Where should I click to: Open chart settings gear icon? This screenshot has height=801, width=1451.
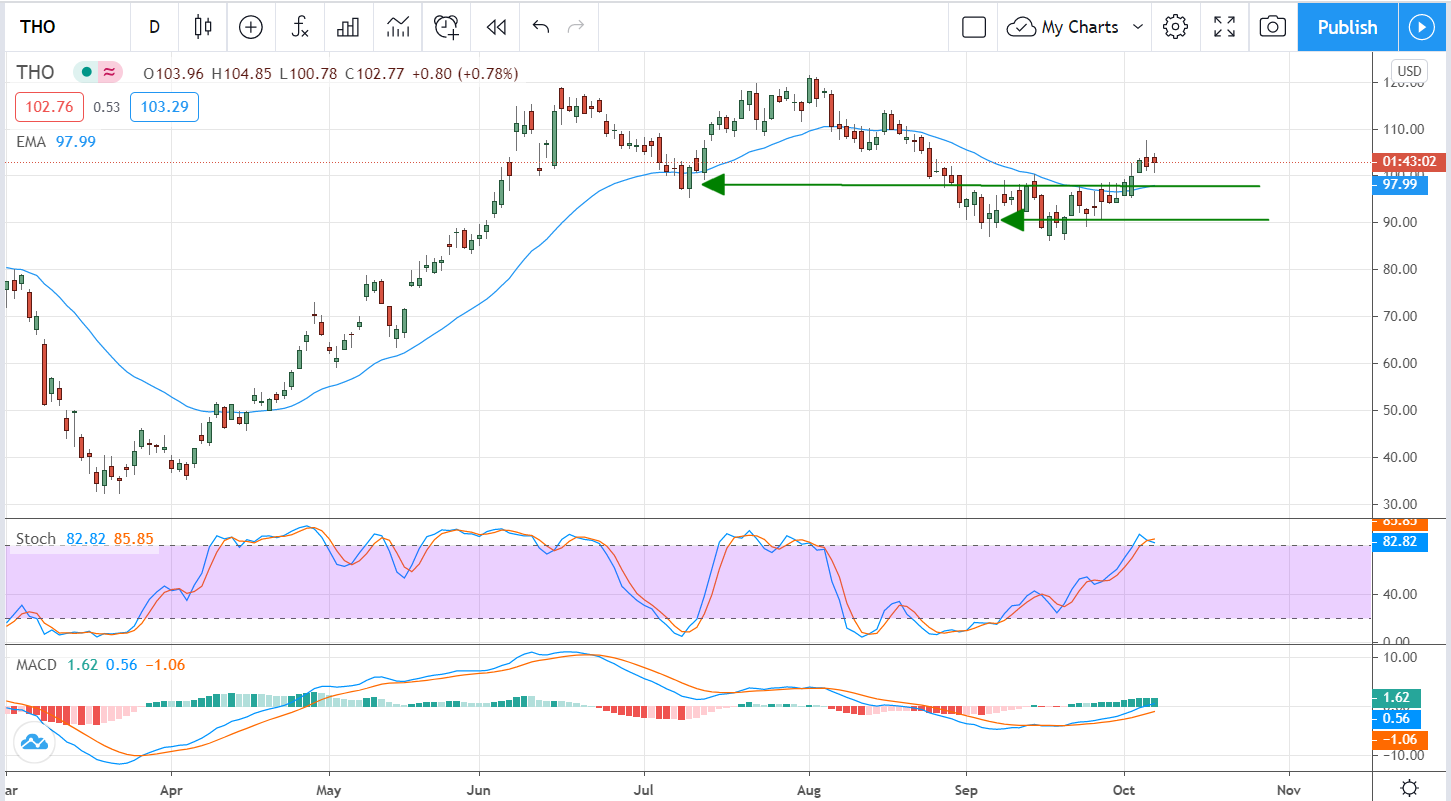click(x=1175, y=27)
